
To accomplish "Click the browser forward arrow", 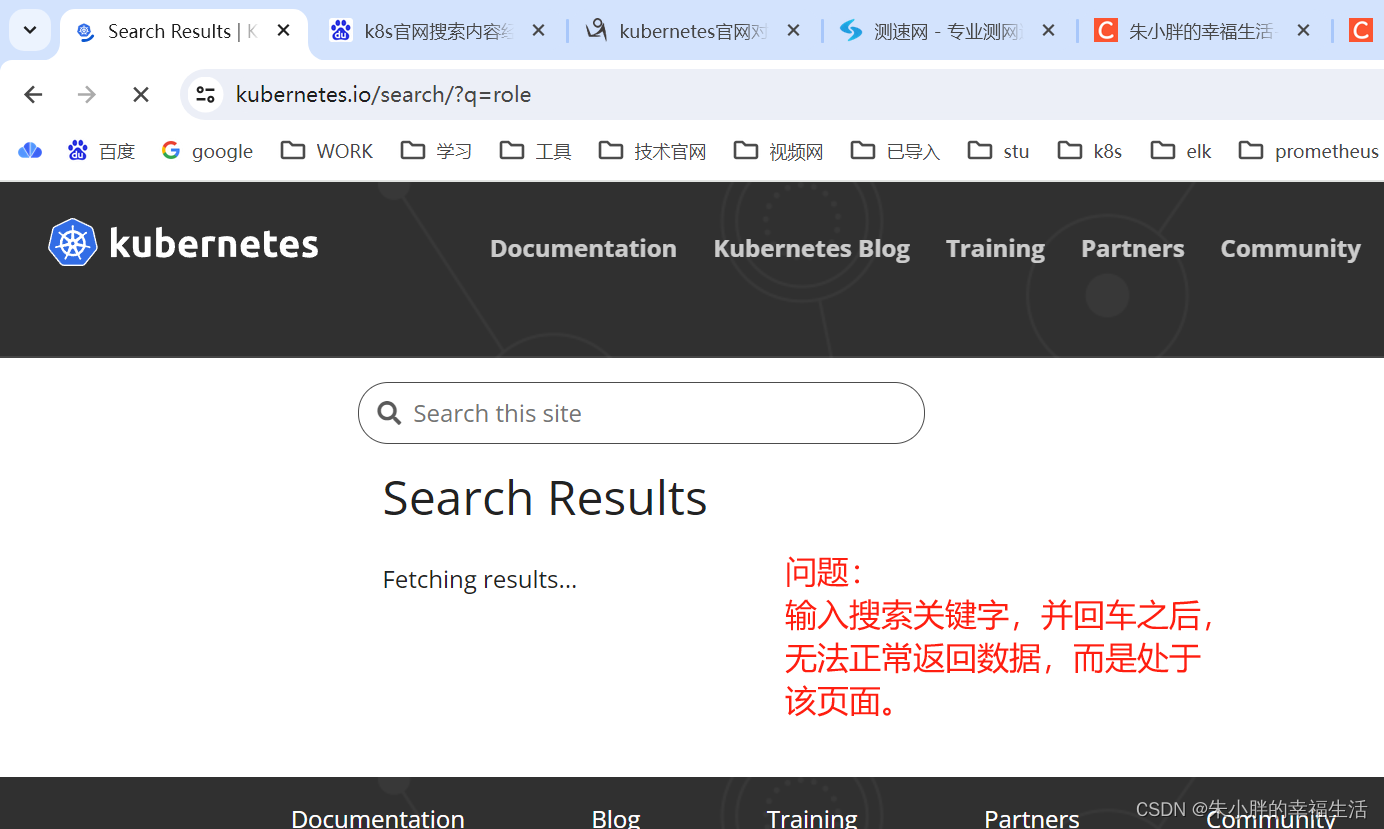I will (x=87, y=95).
